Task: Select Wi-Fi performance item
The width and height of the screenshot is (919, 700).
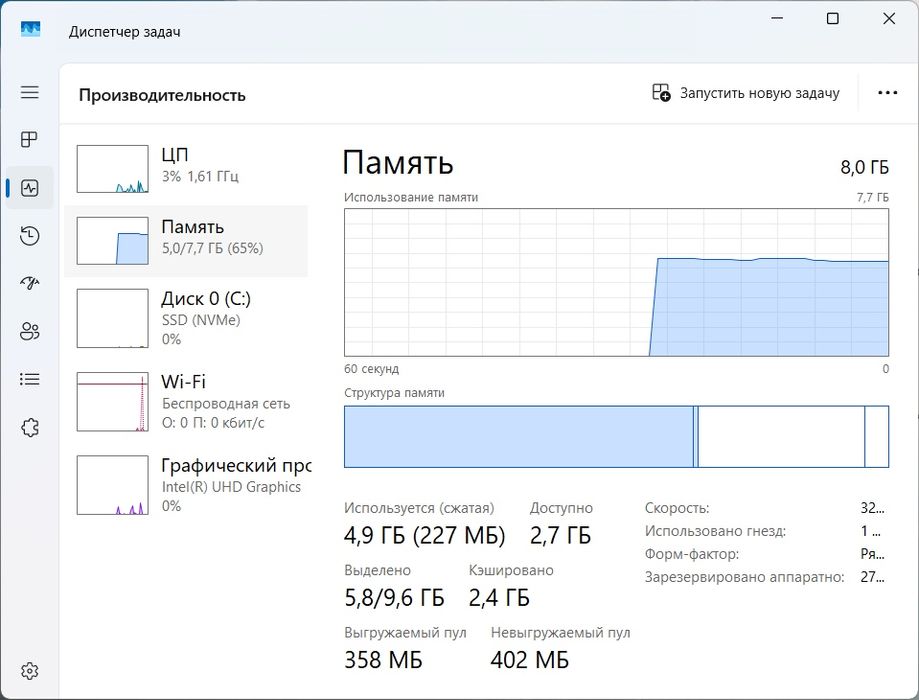Action: (x=186, y=402)
